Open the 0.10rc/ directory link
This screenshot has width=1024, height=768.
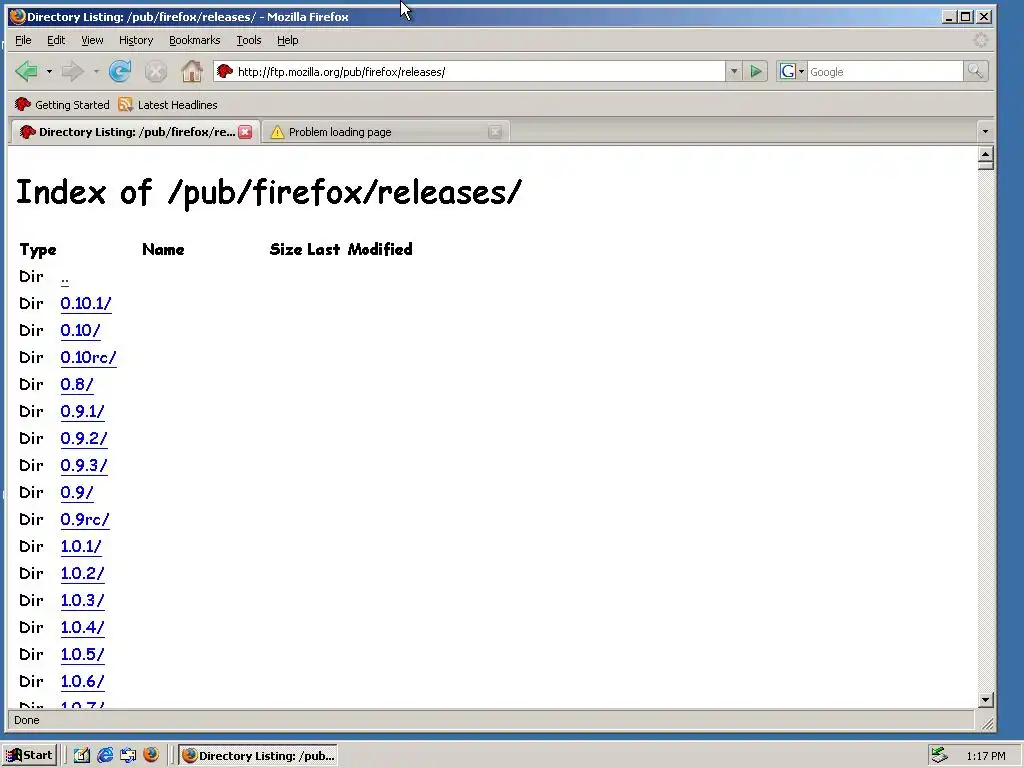[88, 358]
